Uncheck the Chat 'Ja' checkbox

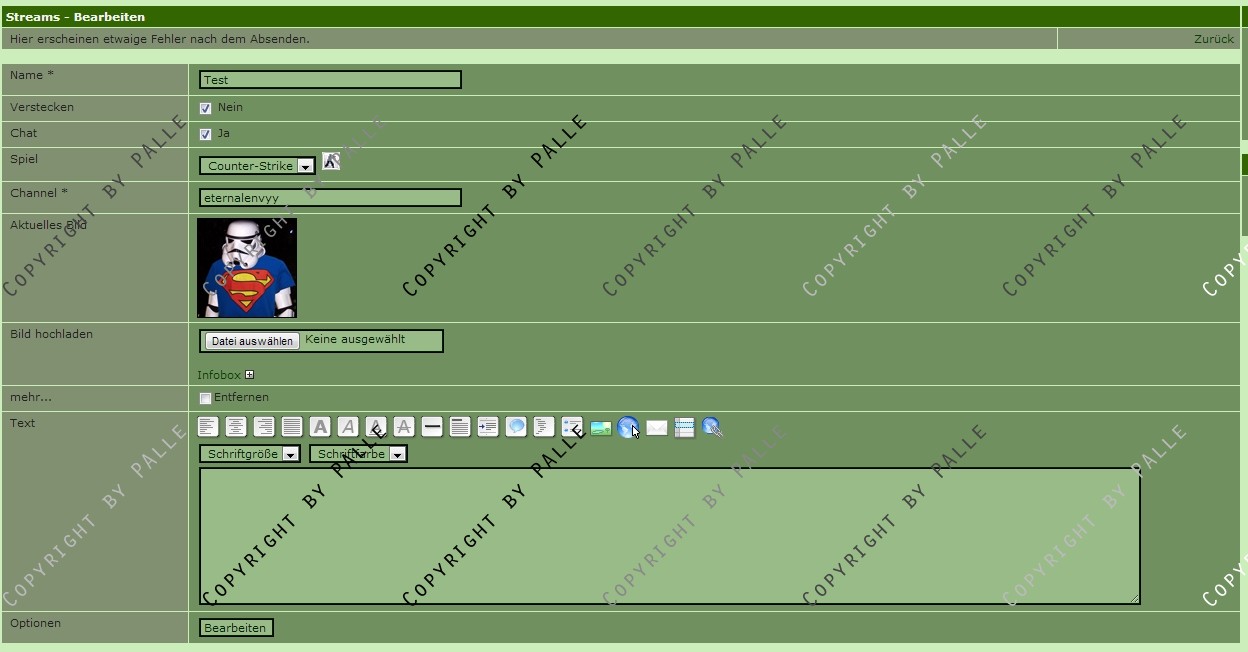(206, 134)
